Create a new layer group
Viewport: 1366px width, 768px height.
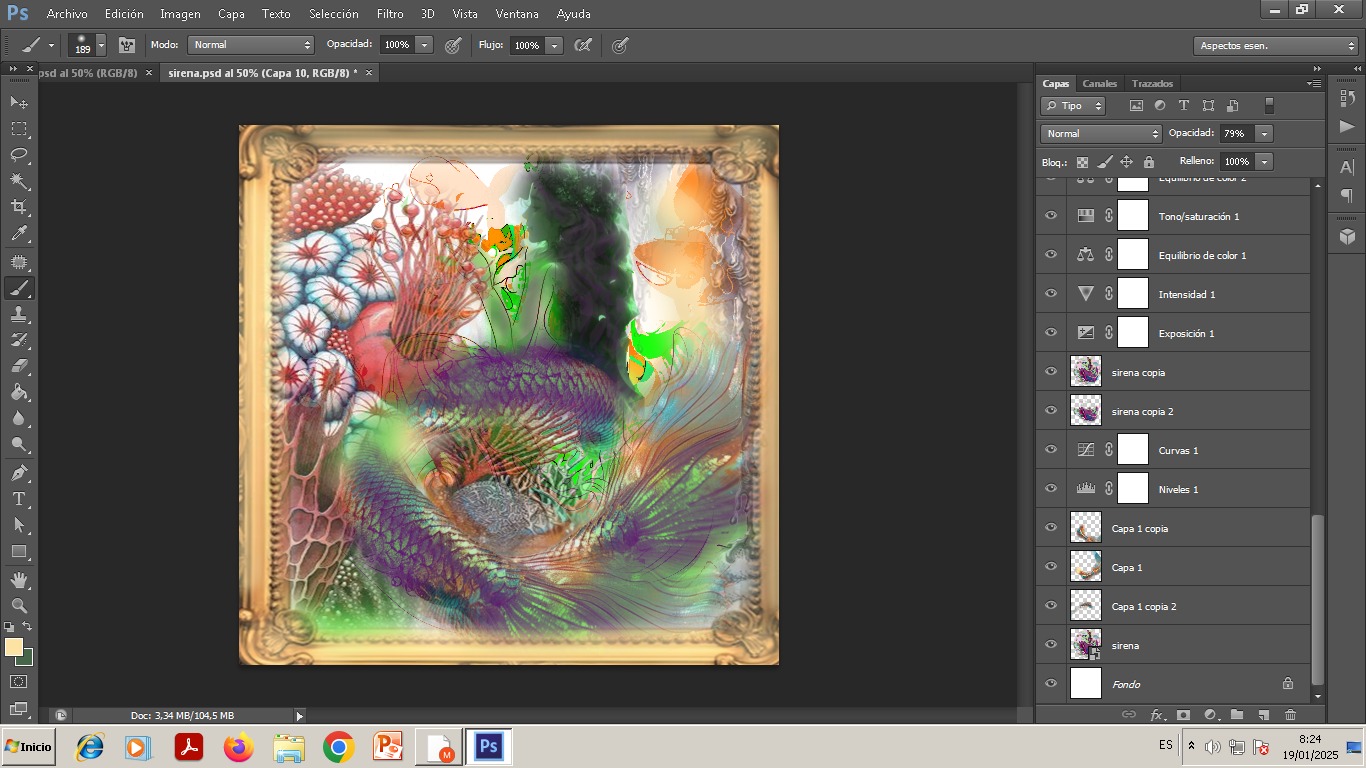pos(1237,715)
